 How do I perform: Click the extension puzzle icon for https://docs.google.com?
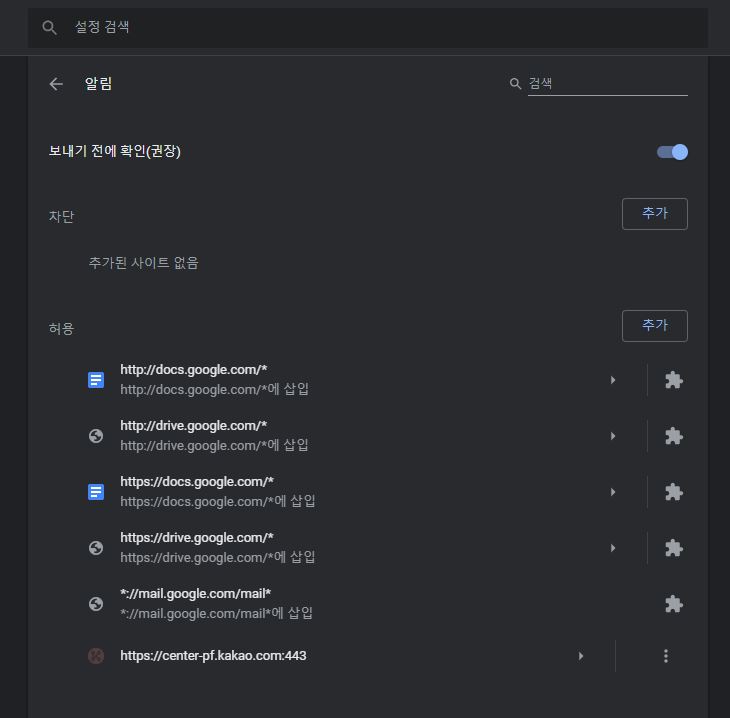(x=674, y=492)
